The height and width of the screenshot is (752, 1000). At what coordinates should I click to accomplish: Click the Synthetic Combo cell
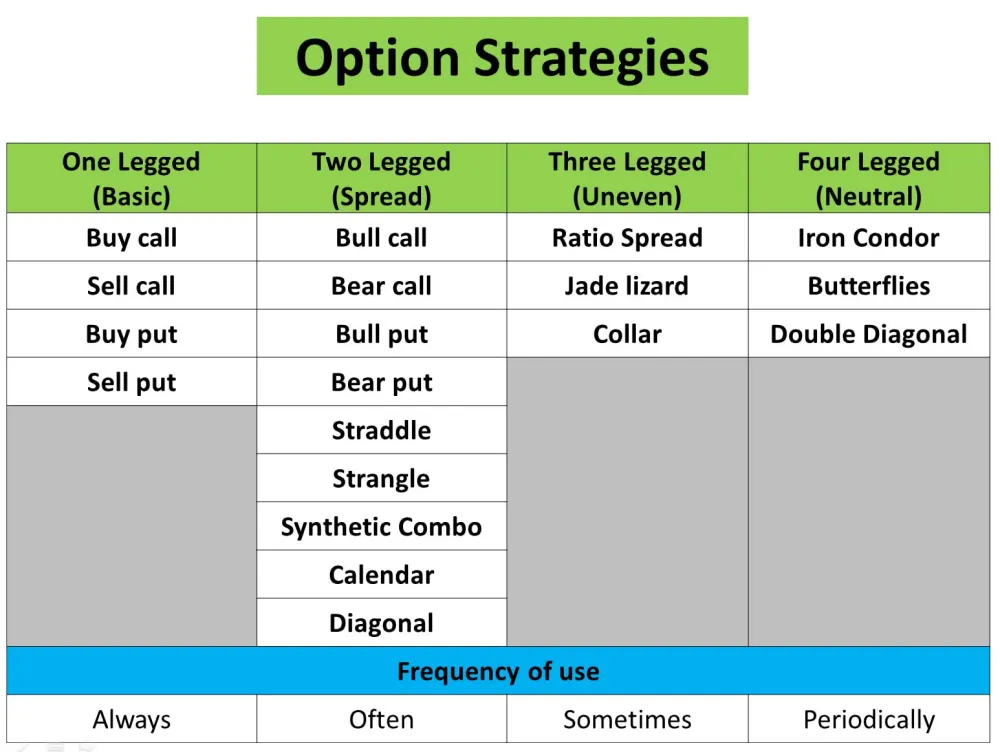click(x=381, y=526)
